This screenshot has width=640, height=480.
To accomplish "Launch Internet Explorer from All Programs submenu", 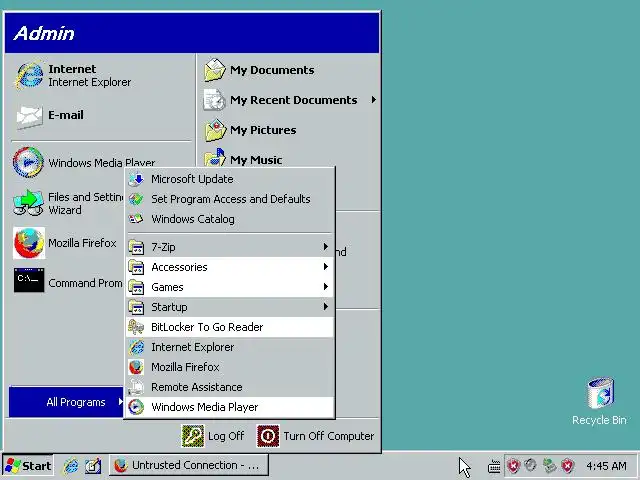I will coord(230,347).
